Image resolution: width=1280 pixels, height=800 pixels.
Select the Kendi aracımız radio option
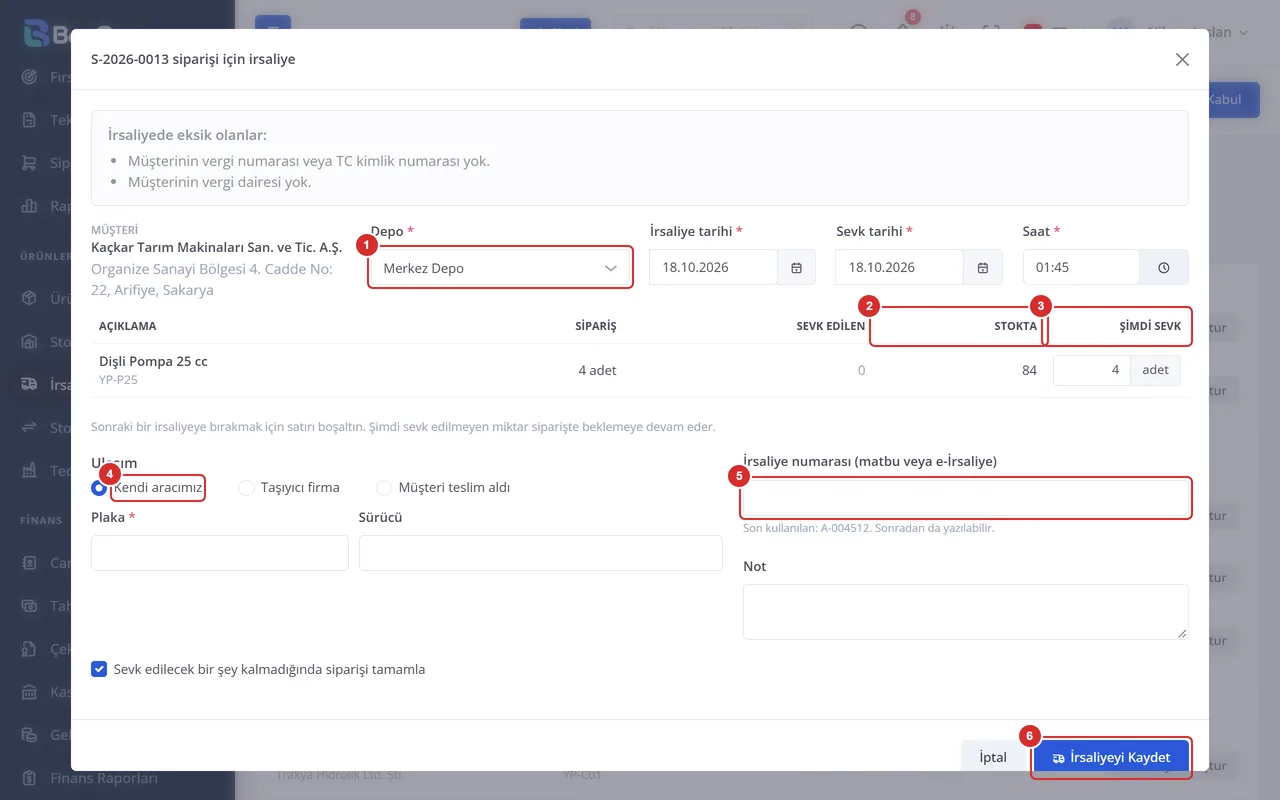tap(98, 488)
